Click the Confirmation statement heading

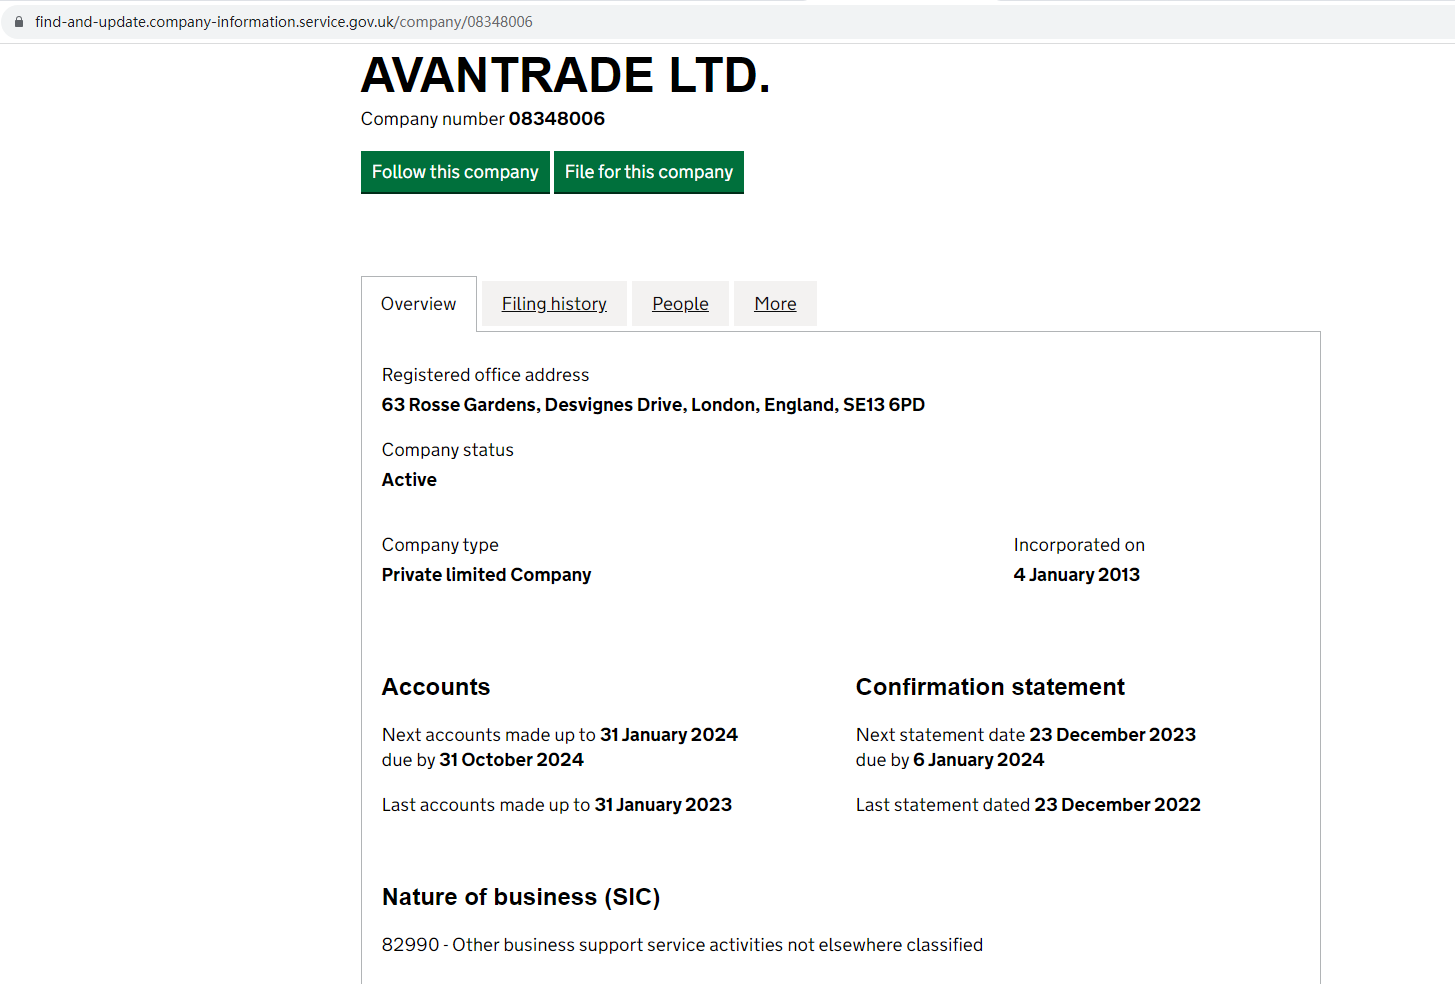point(990,687)
